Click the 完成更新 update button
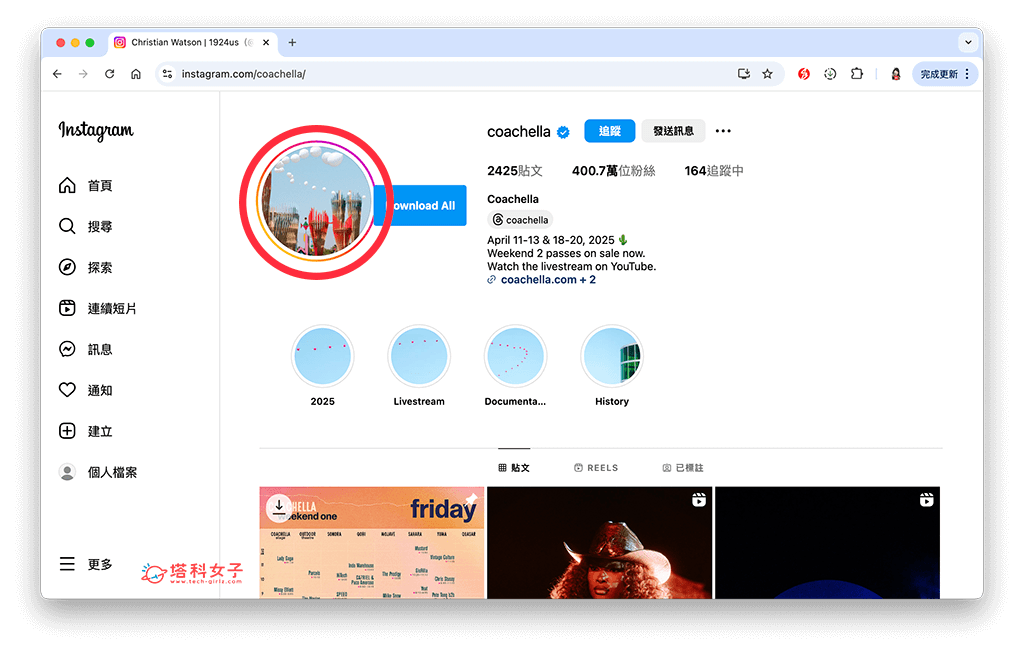 click(x=945, y=74)
